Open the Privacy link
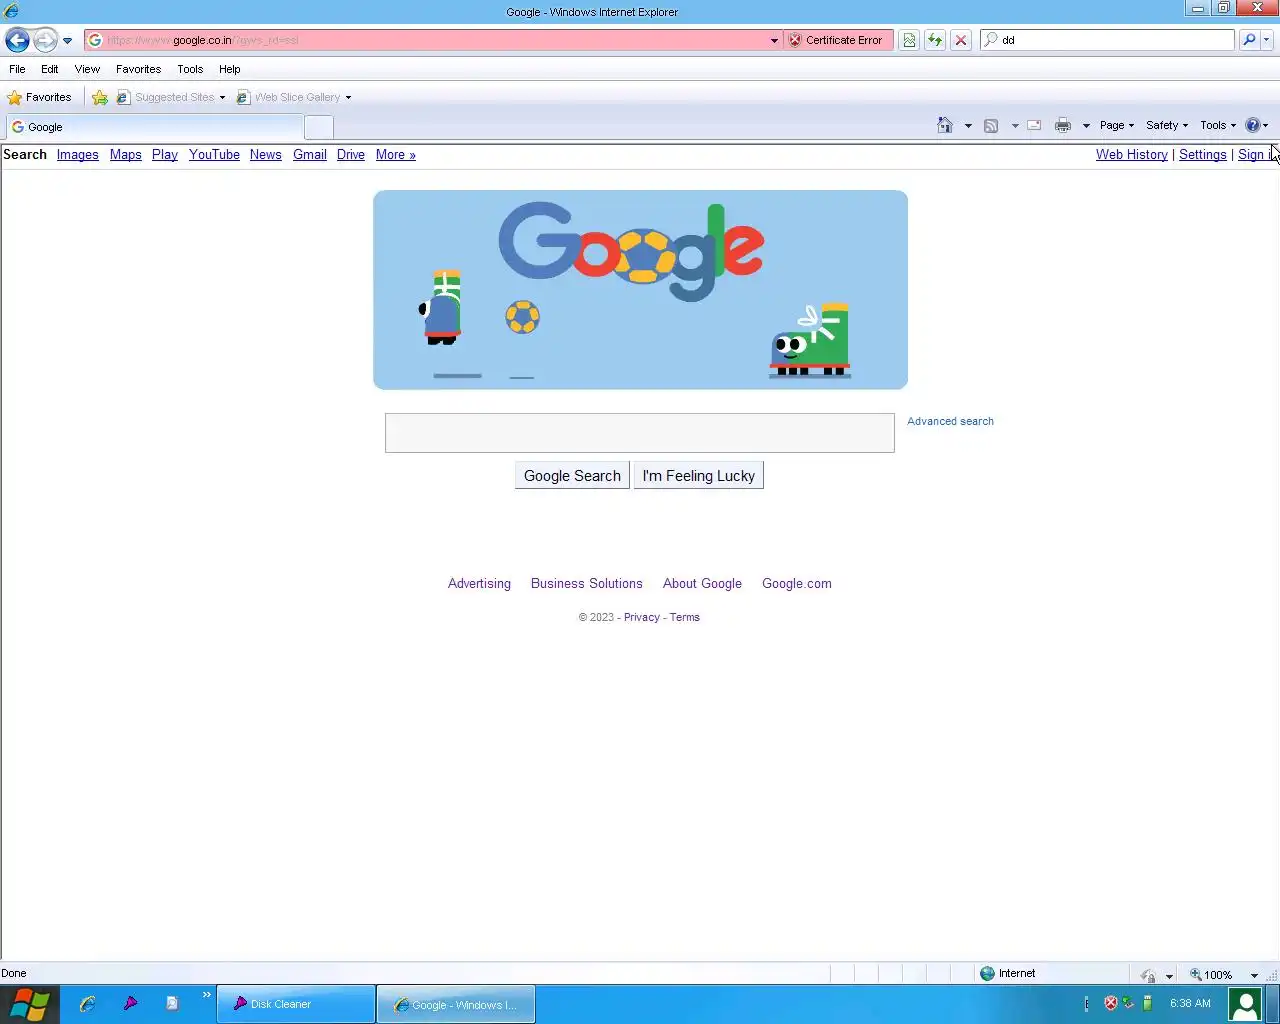The height and width of the screenshot is (1024, 1280). pyautogui.click(x=642, y=617)
